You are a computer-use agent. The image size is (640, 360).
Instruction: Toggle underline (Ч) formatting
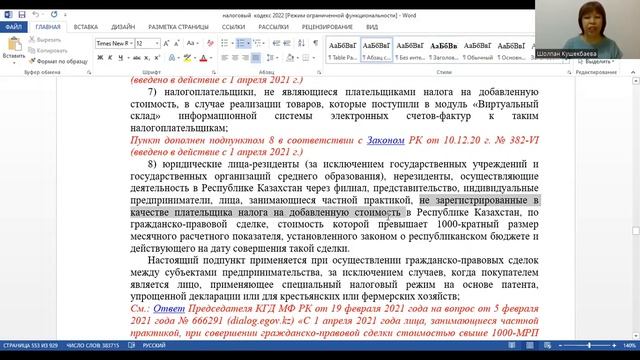coord(120,58)
